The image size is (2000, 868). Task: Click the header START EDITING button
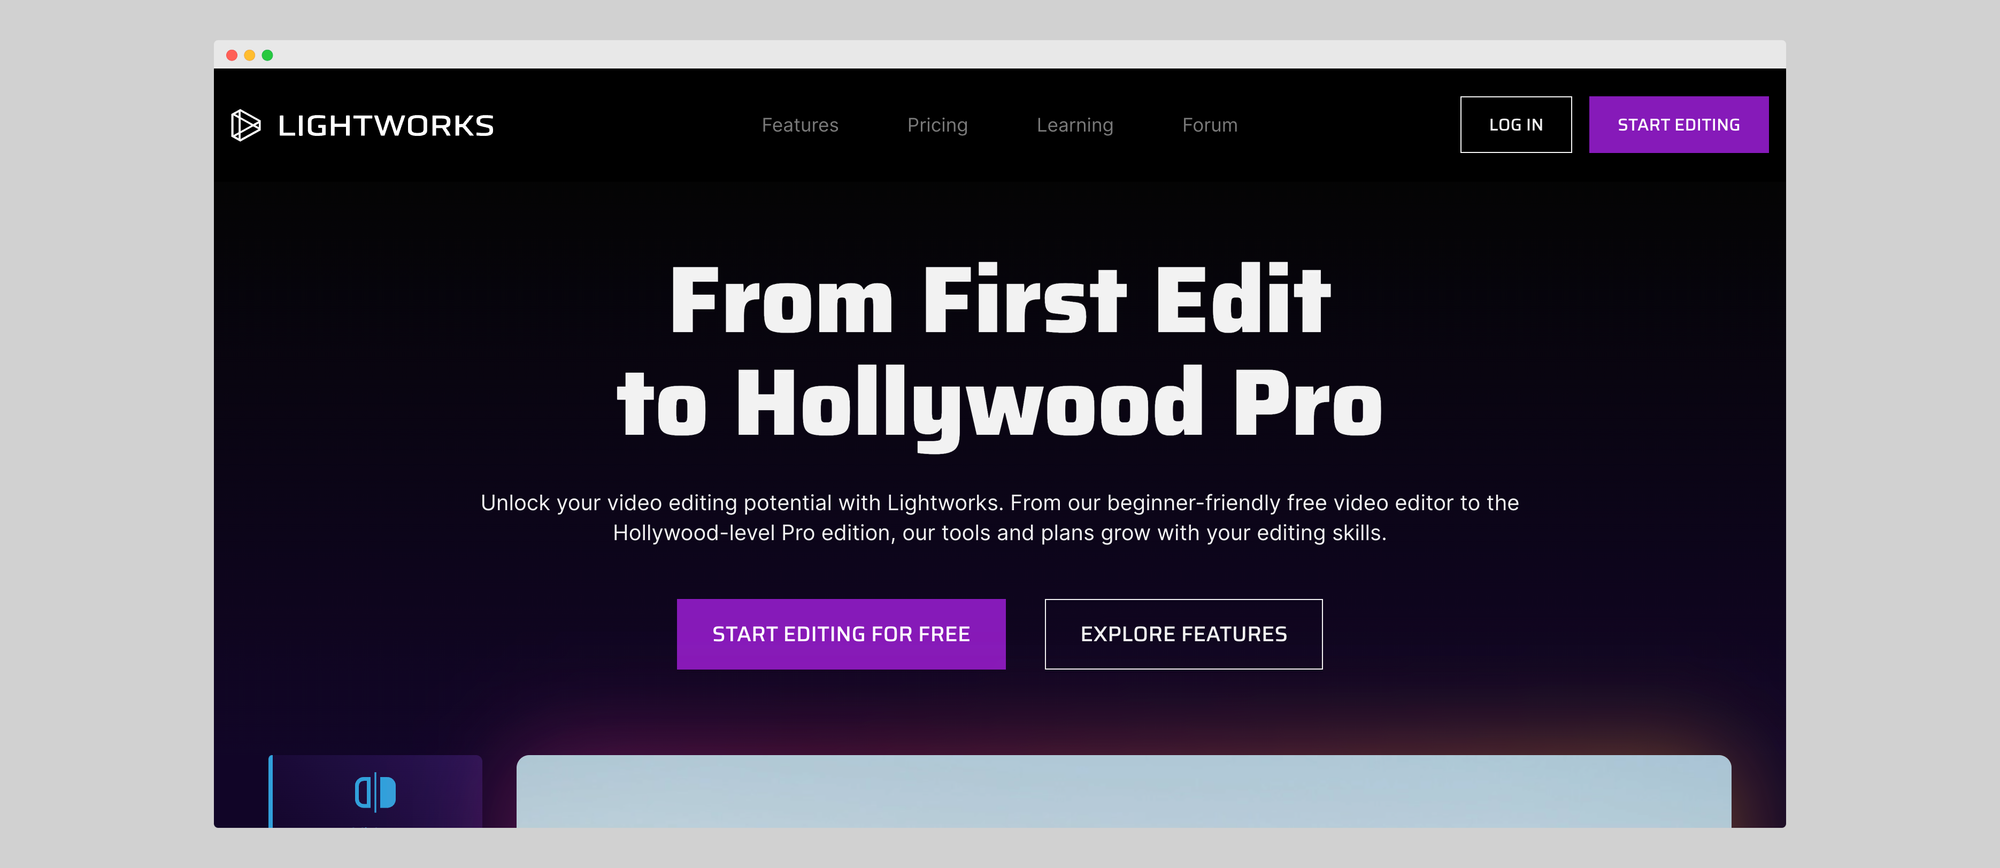[x=1678, y=125]
